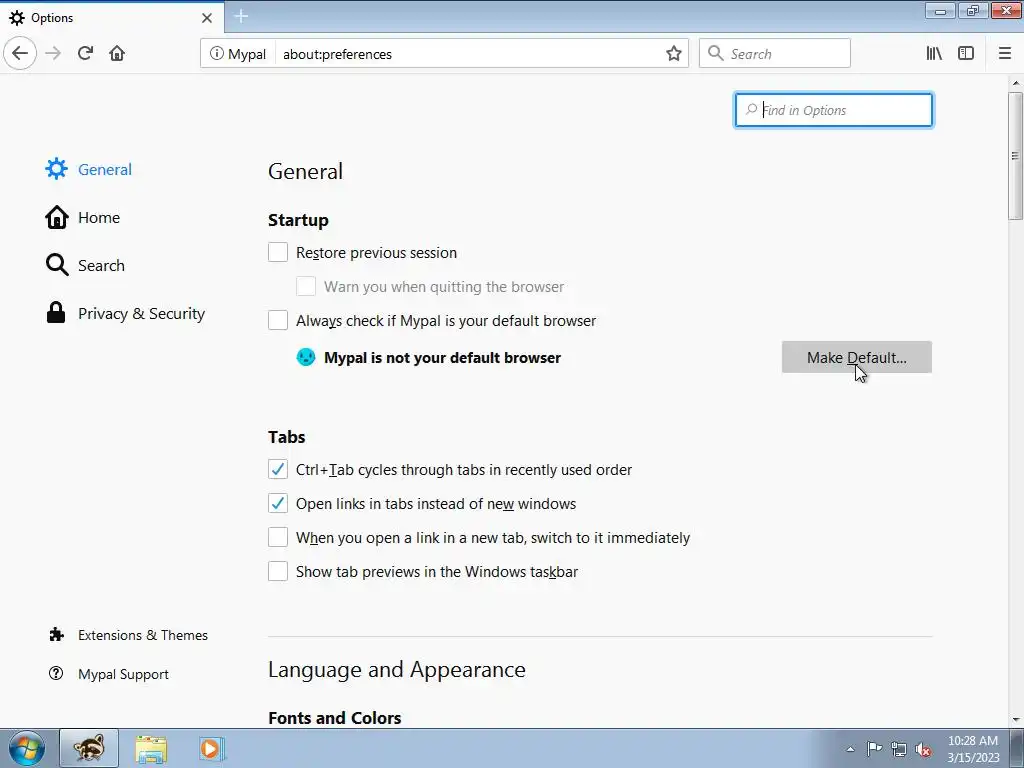The image size is (1024, 768).
Task: Reload the current page
Action: tap(85, 53)
